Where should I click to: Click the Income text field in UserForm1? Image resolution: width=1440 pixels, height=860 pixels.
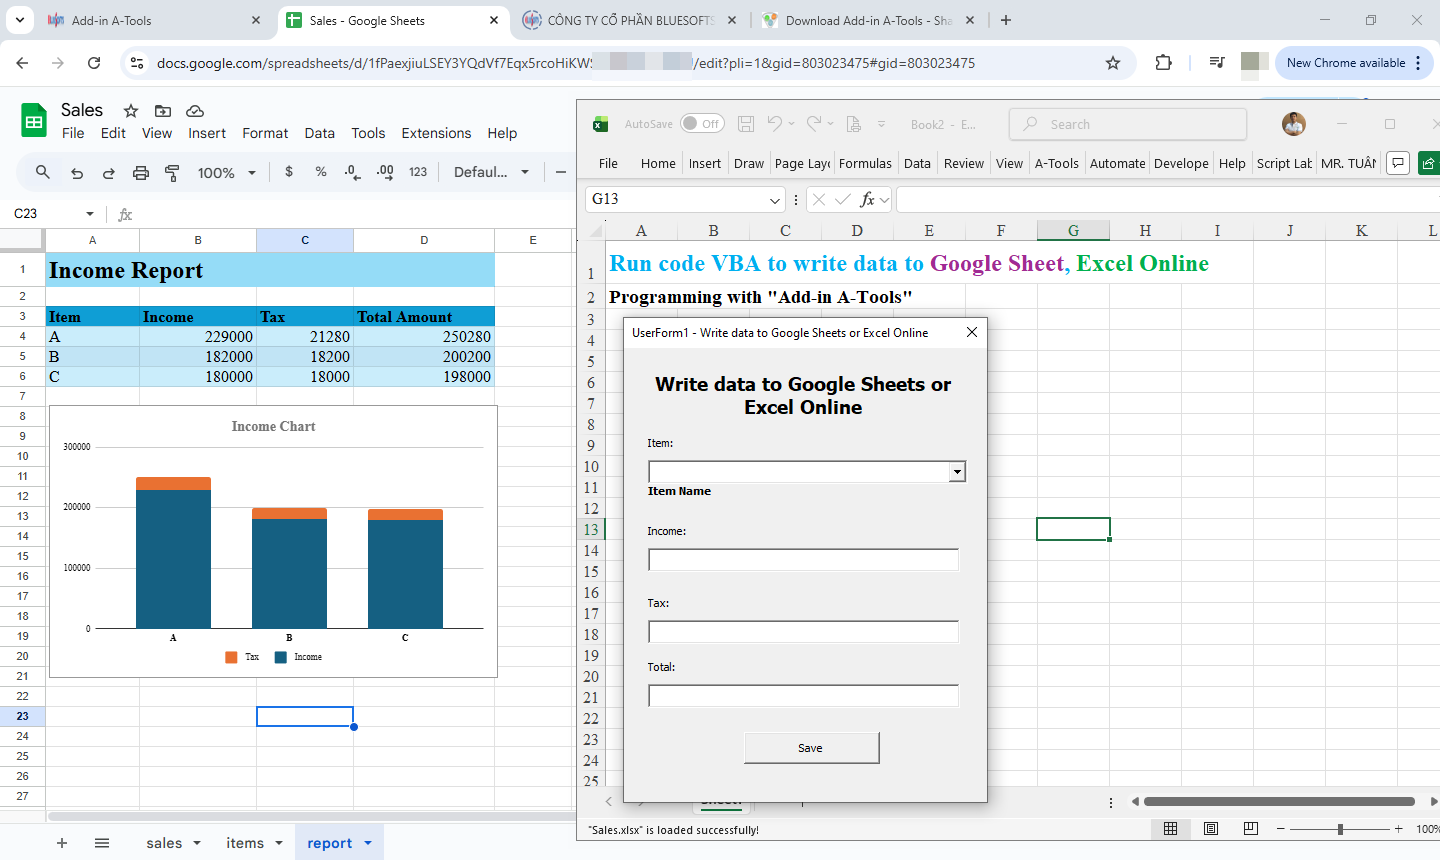[803, 559]
